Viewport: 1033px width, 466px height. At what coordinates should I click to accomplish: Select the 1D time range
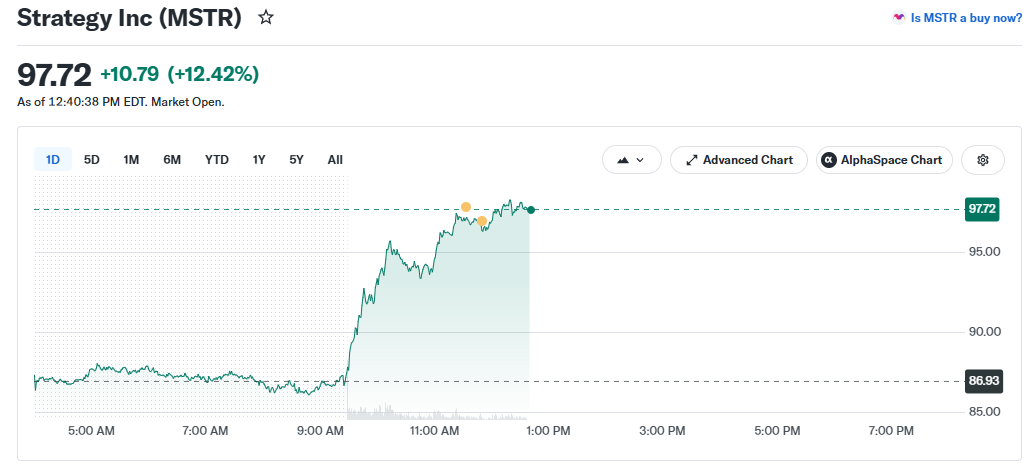(53, 160)
